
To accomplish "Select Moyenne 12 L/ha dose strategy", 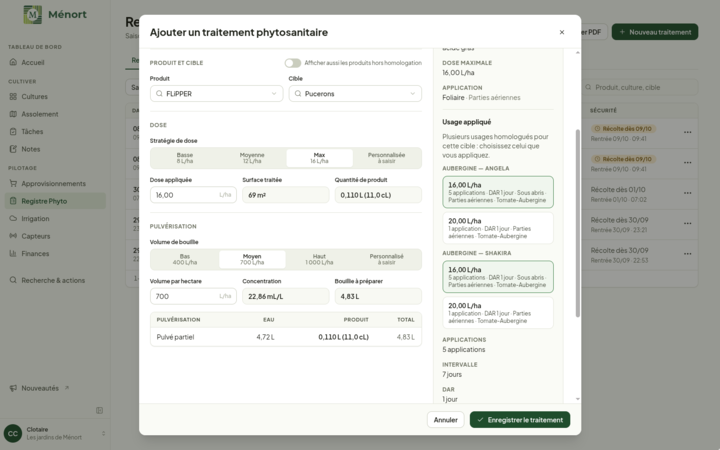I will [x=252, y=158].
